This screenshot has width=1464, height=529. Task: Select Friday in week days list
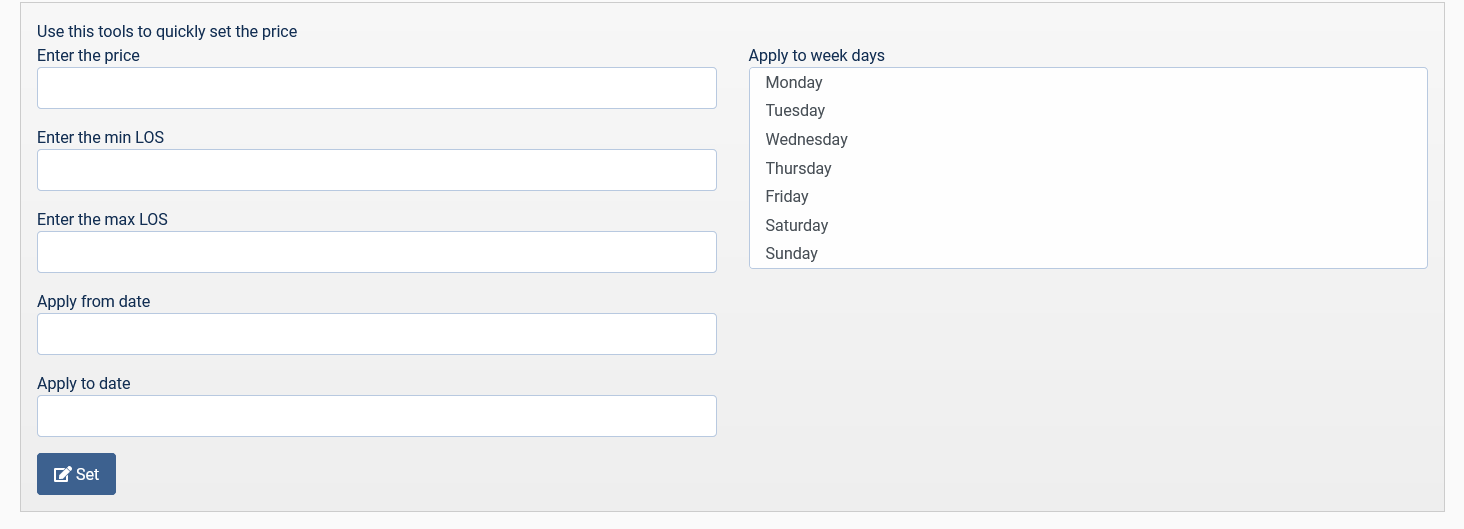(787, 197)
